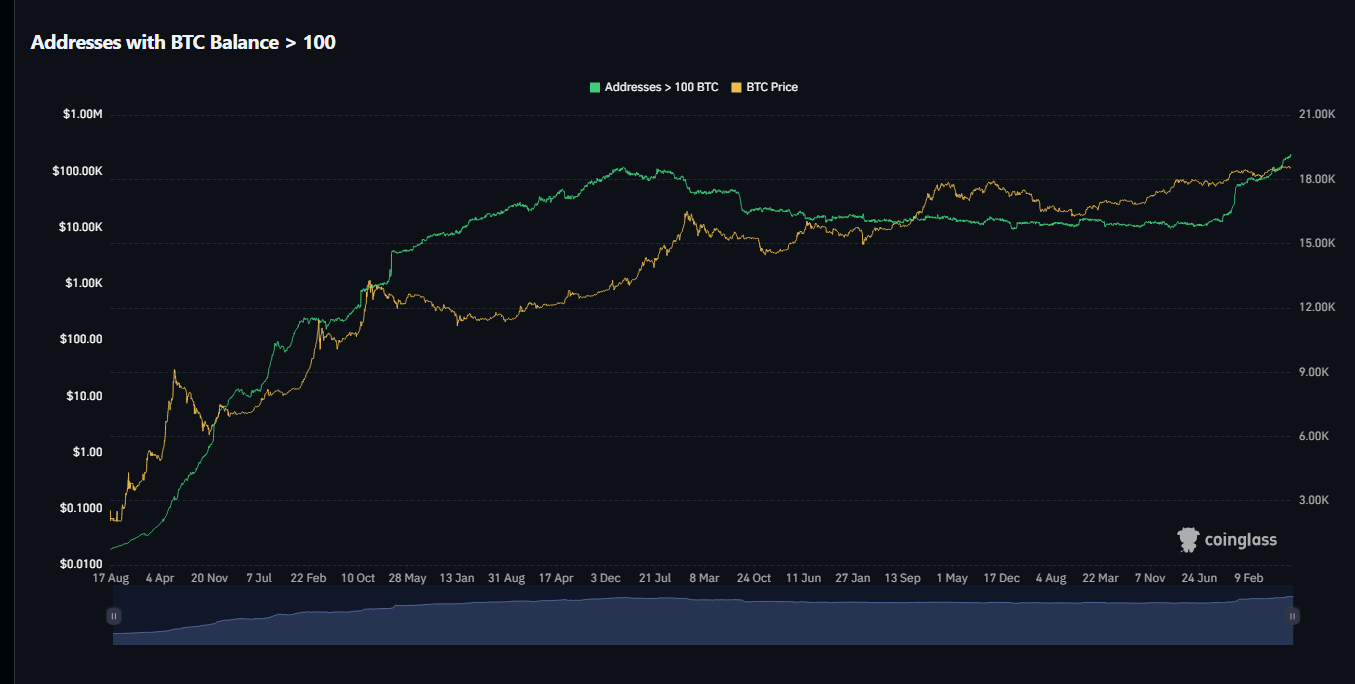Click the green Addresses > 100 BTC legend swatch
Screen dimensions: 1355x684
(x=596, y=87)
